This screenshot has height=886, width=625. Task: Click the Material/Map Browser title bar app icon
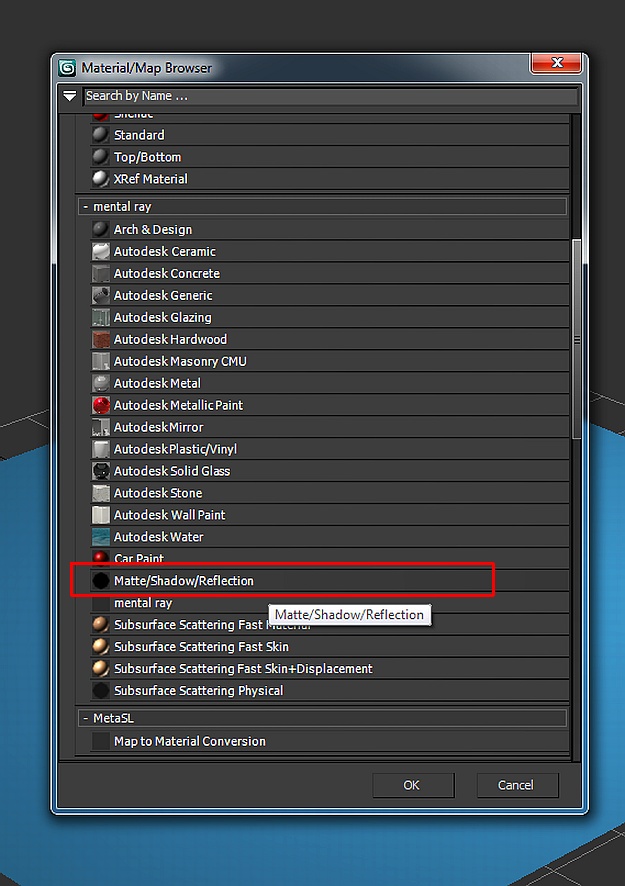[x=67, y=68]
